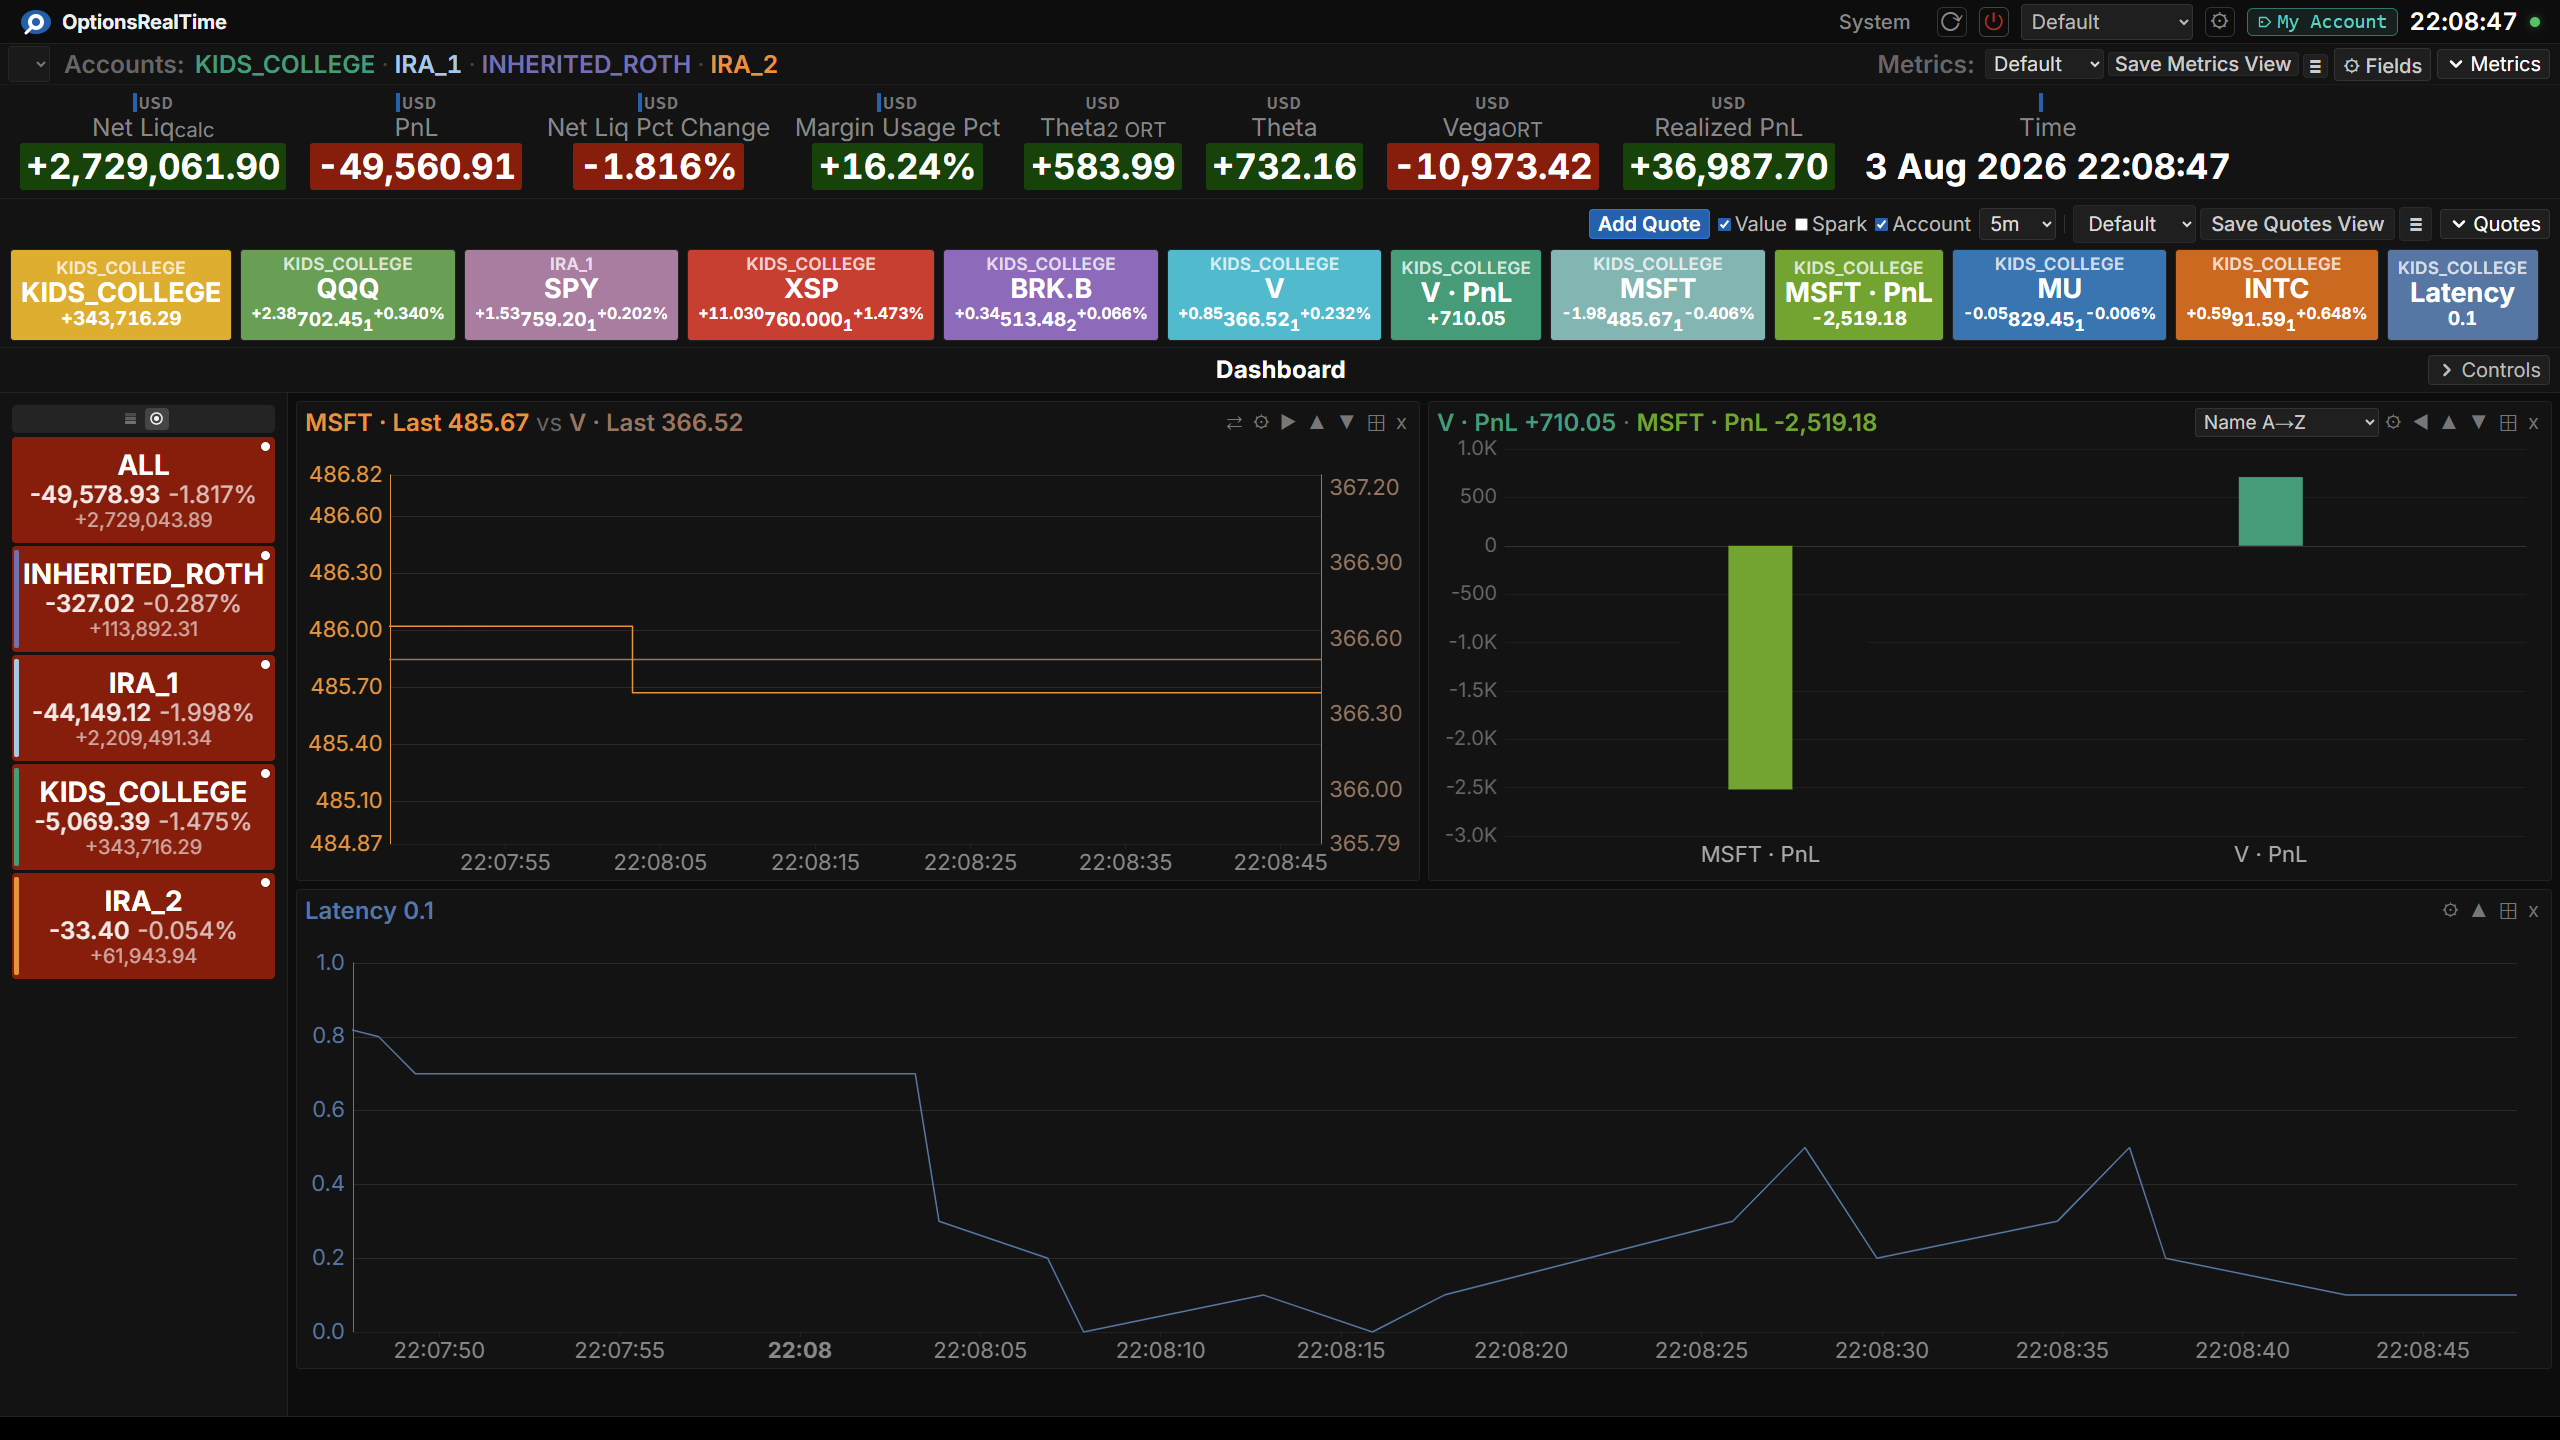Expand the Controls panel

coord(2490,370)
